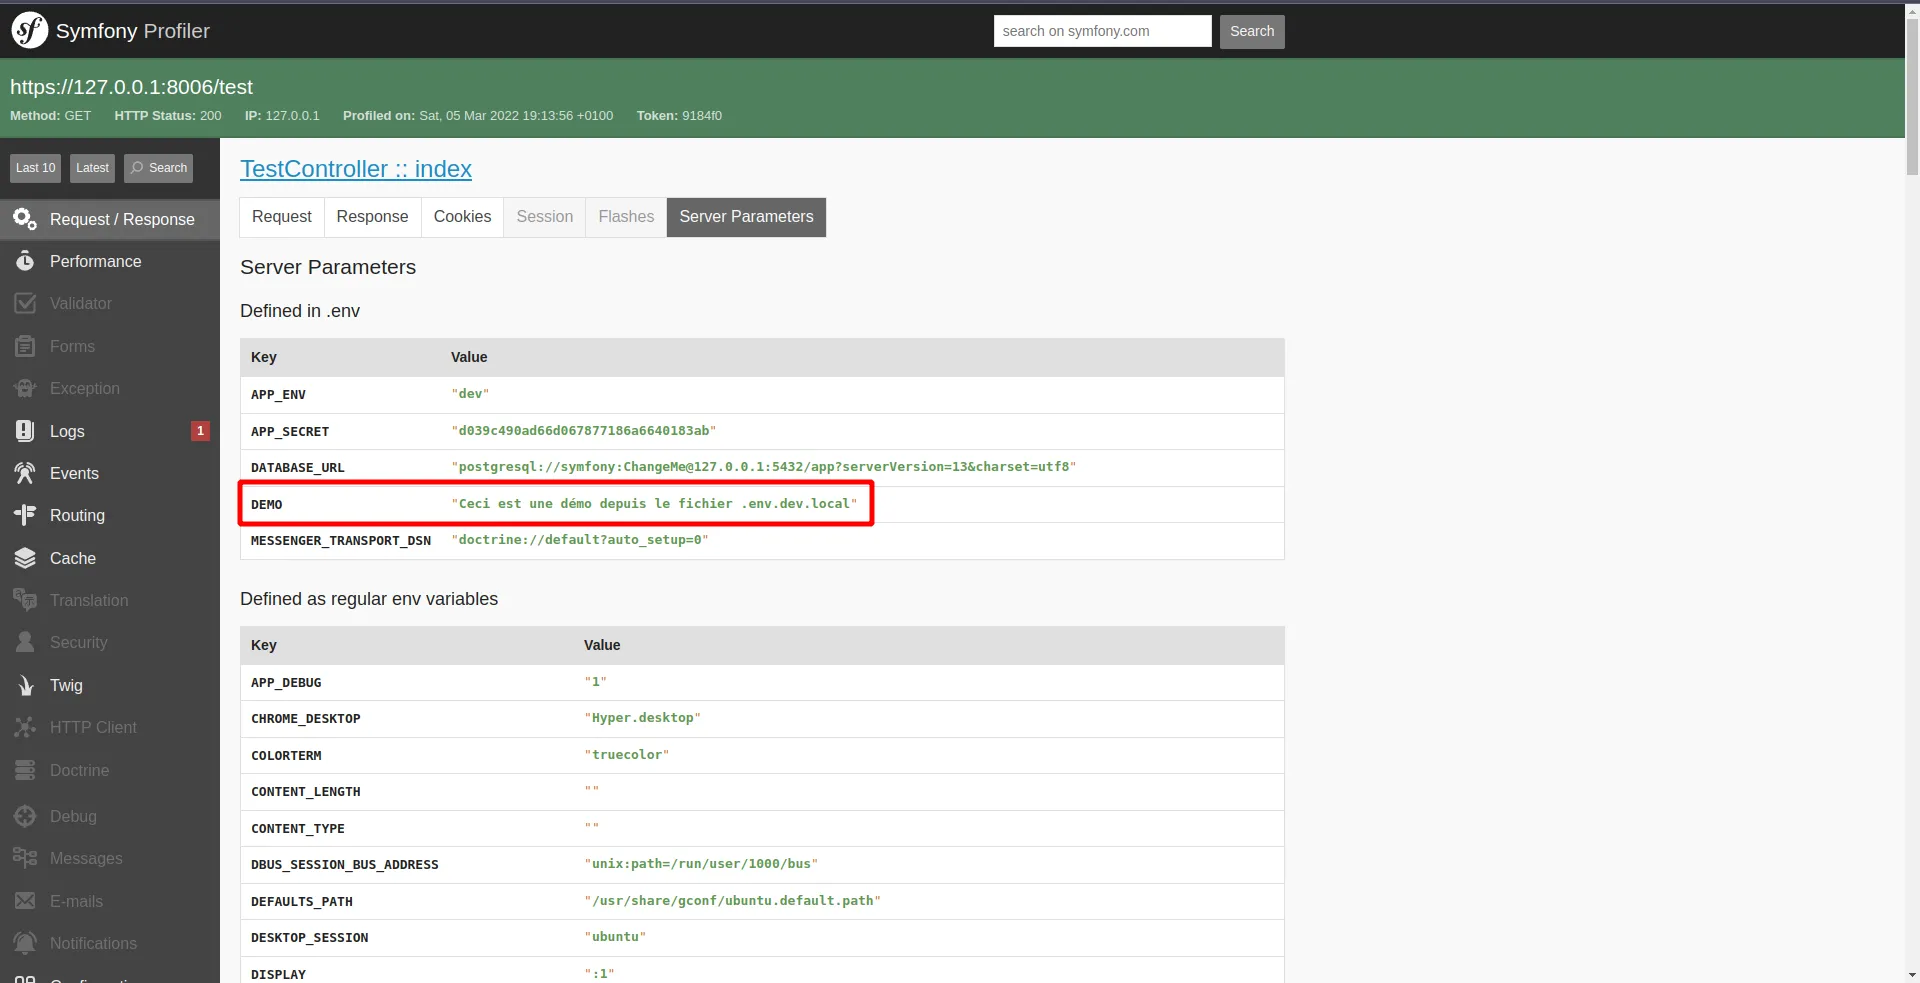Select the Routing signpost icon

click(25, 515)
